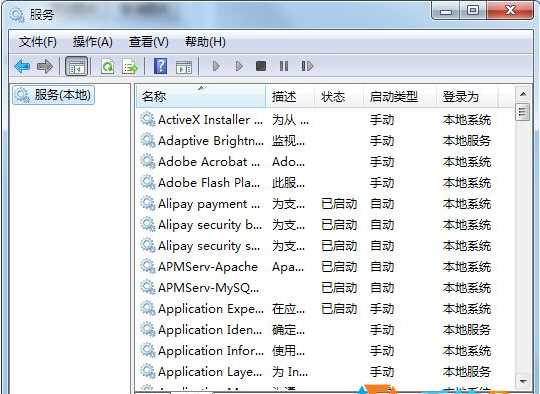Click gear icon beside Application Information
Viewport: 540px width, 394px height.
[x=148, y=351]
